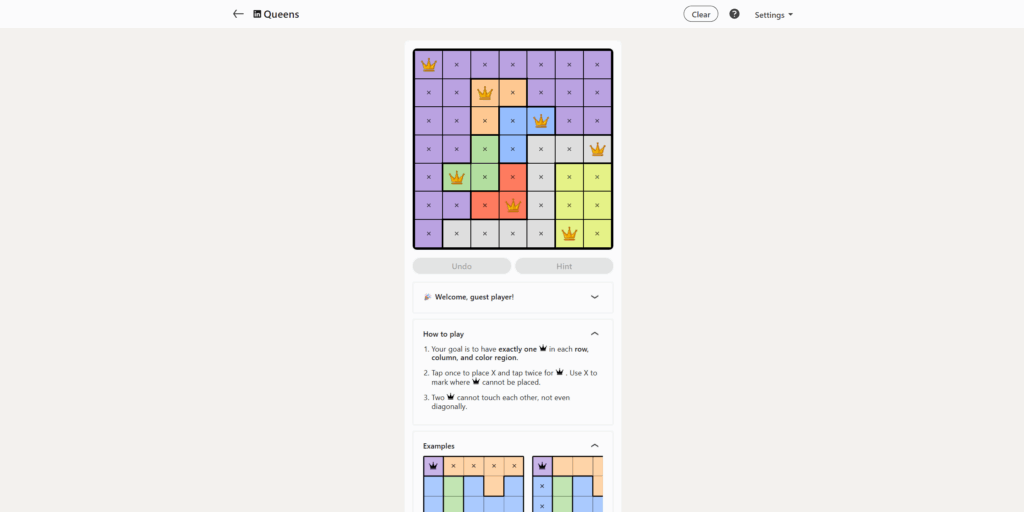Open the help question mark icon

734,14
